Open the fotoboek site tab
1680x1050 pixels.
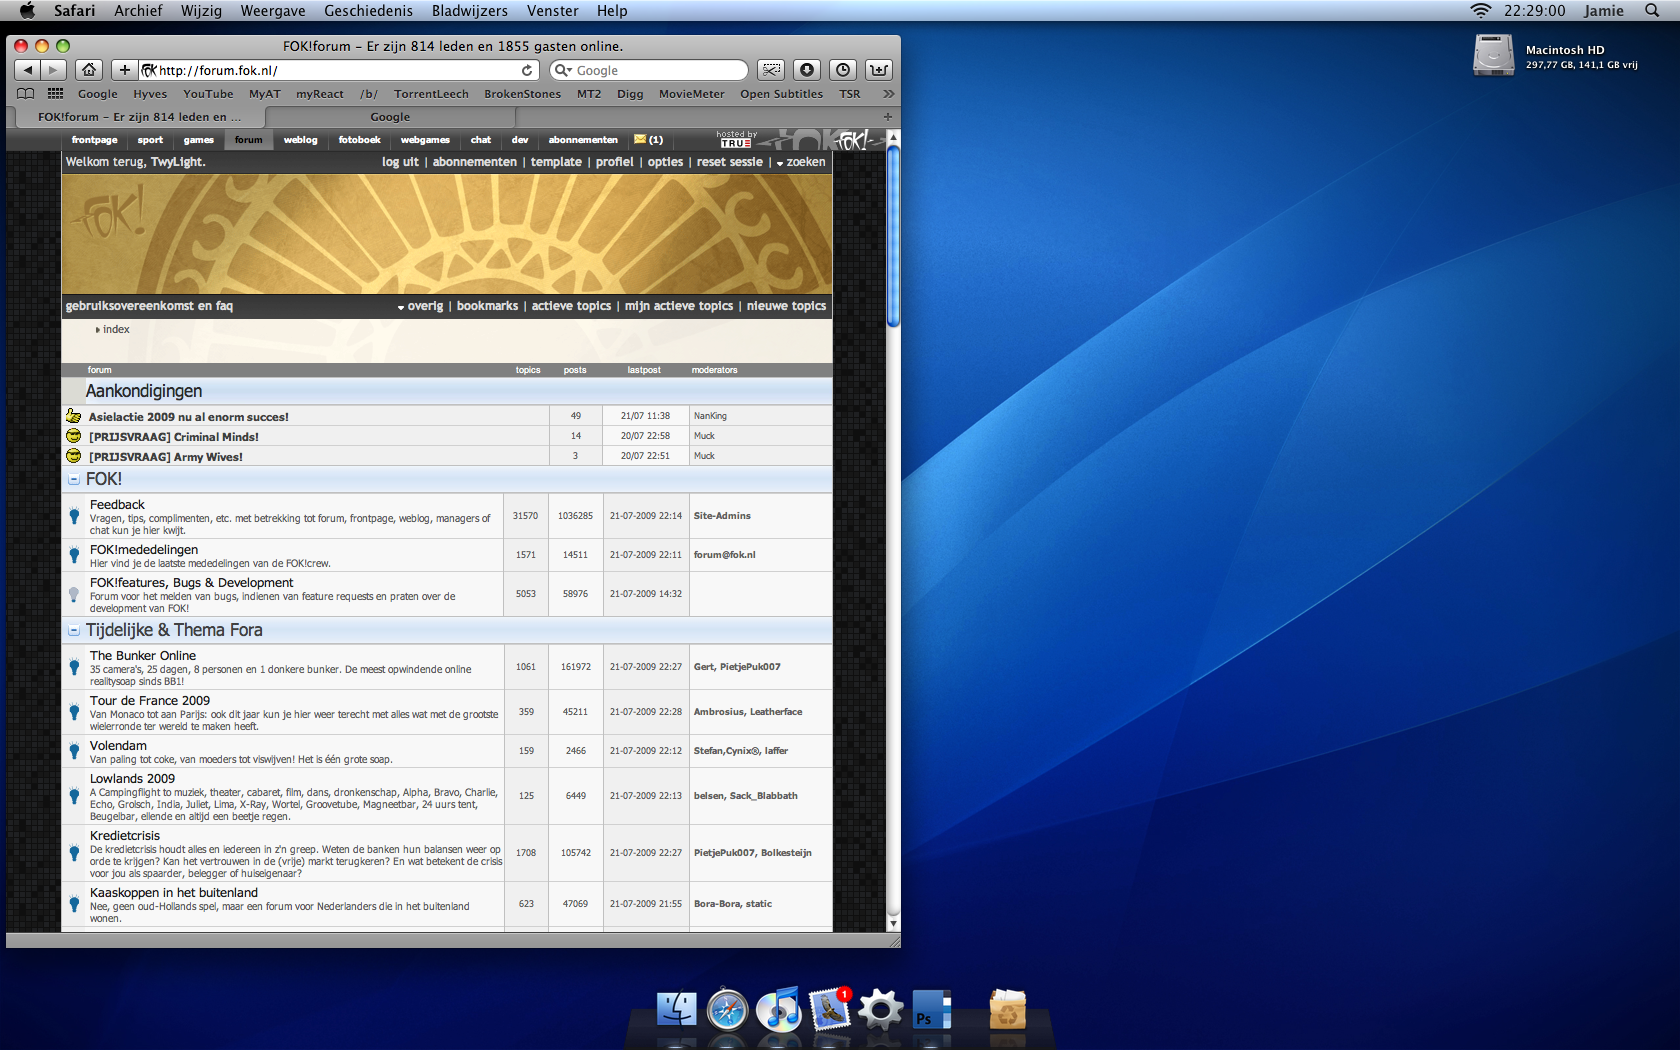(359, 140)
